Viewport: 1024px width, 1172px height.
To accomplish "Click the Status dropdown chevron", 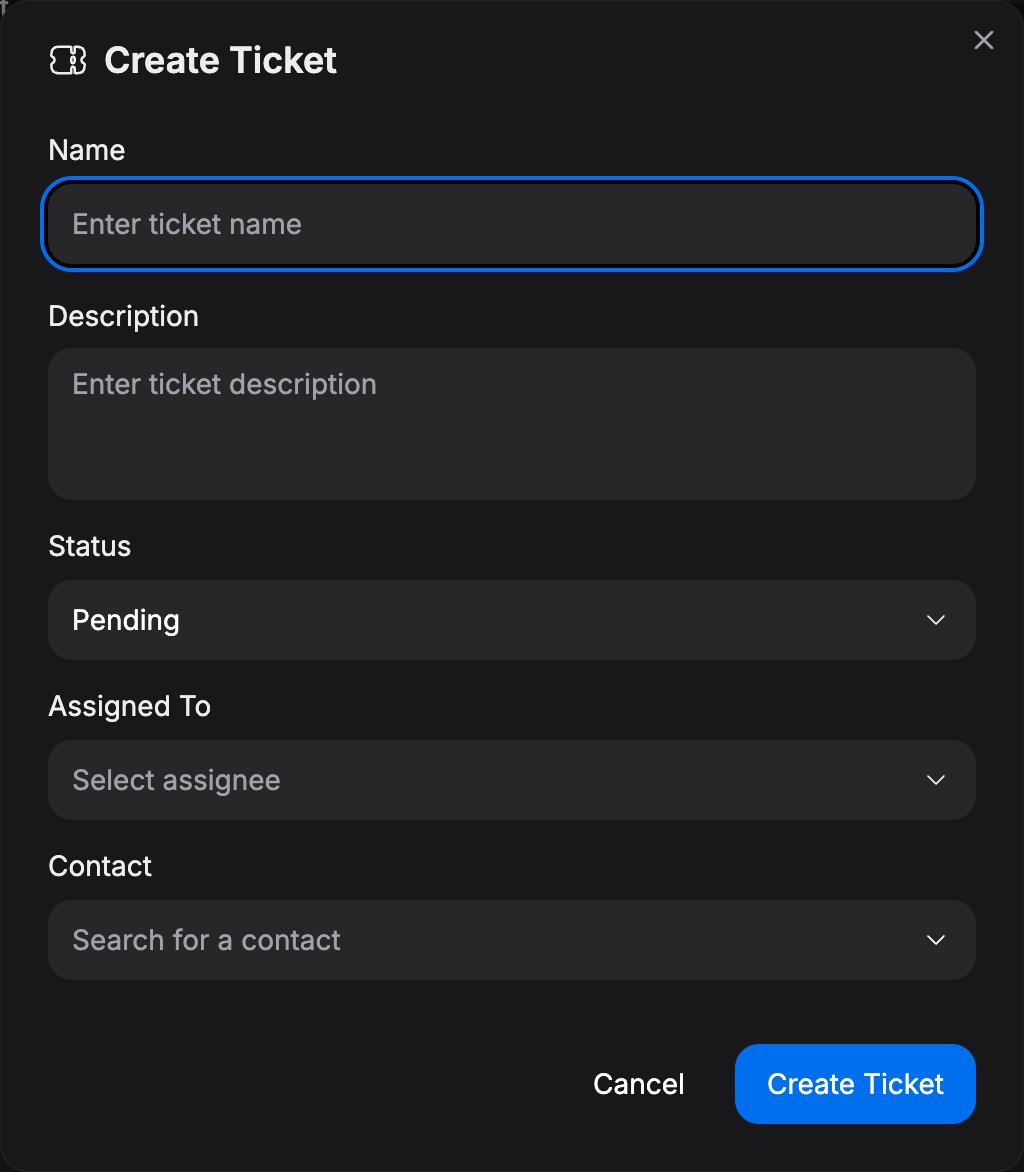I will [936, 620].
